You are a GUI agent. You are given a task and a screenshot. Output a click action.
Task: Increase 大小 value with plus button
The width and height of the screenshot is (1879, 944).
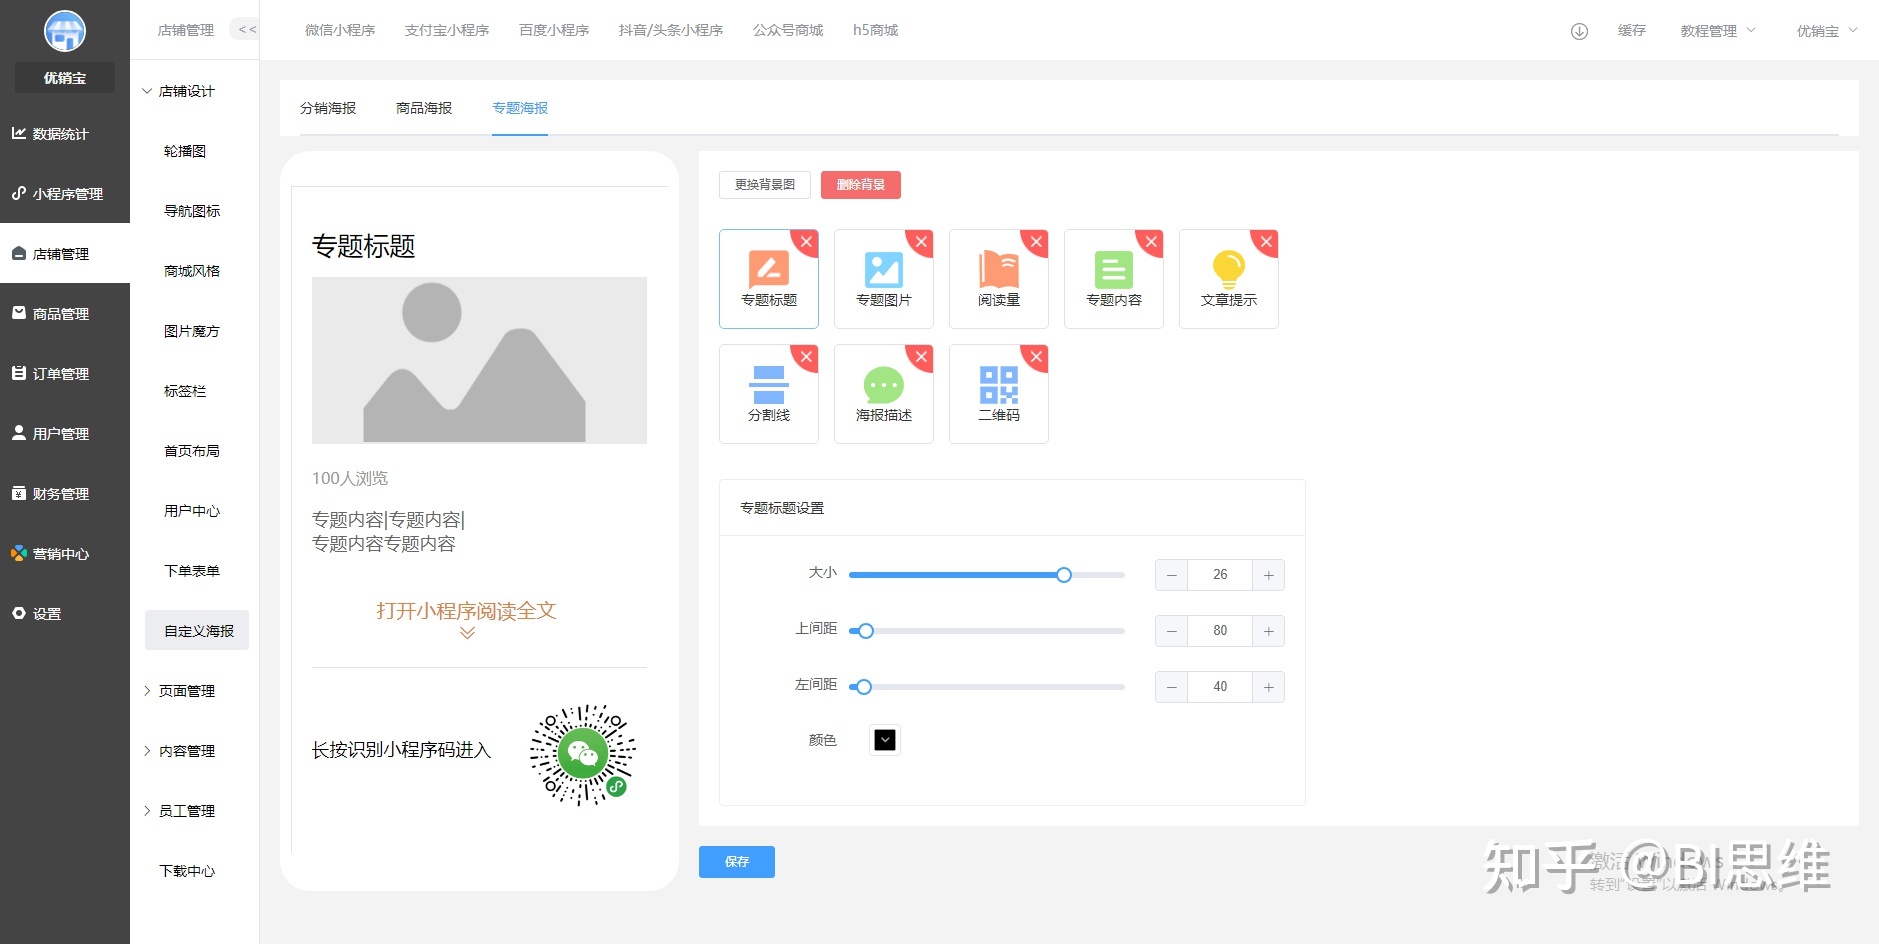pyautogui.click(x=1268, y=575)
